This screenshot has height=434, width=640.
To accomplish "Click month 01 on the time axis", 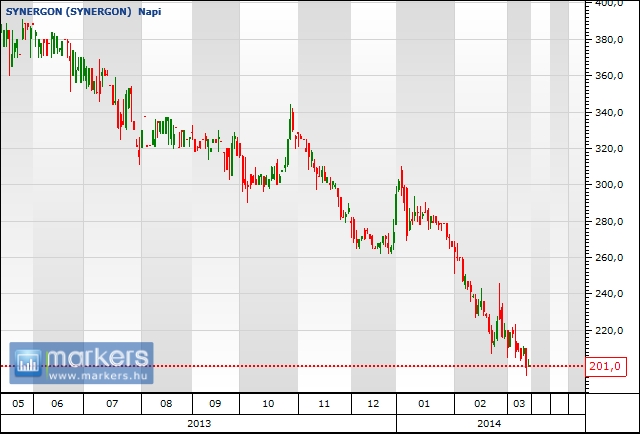I will coord(424,404).
